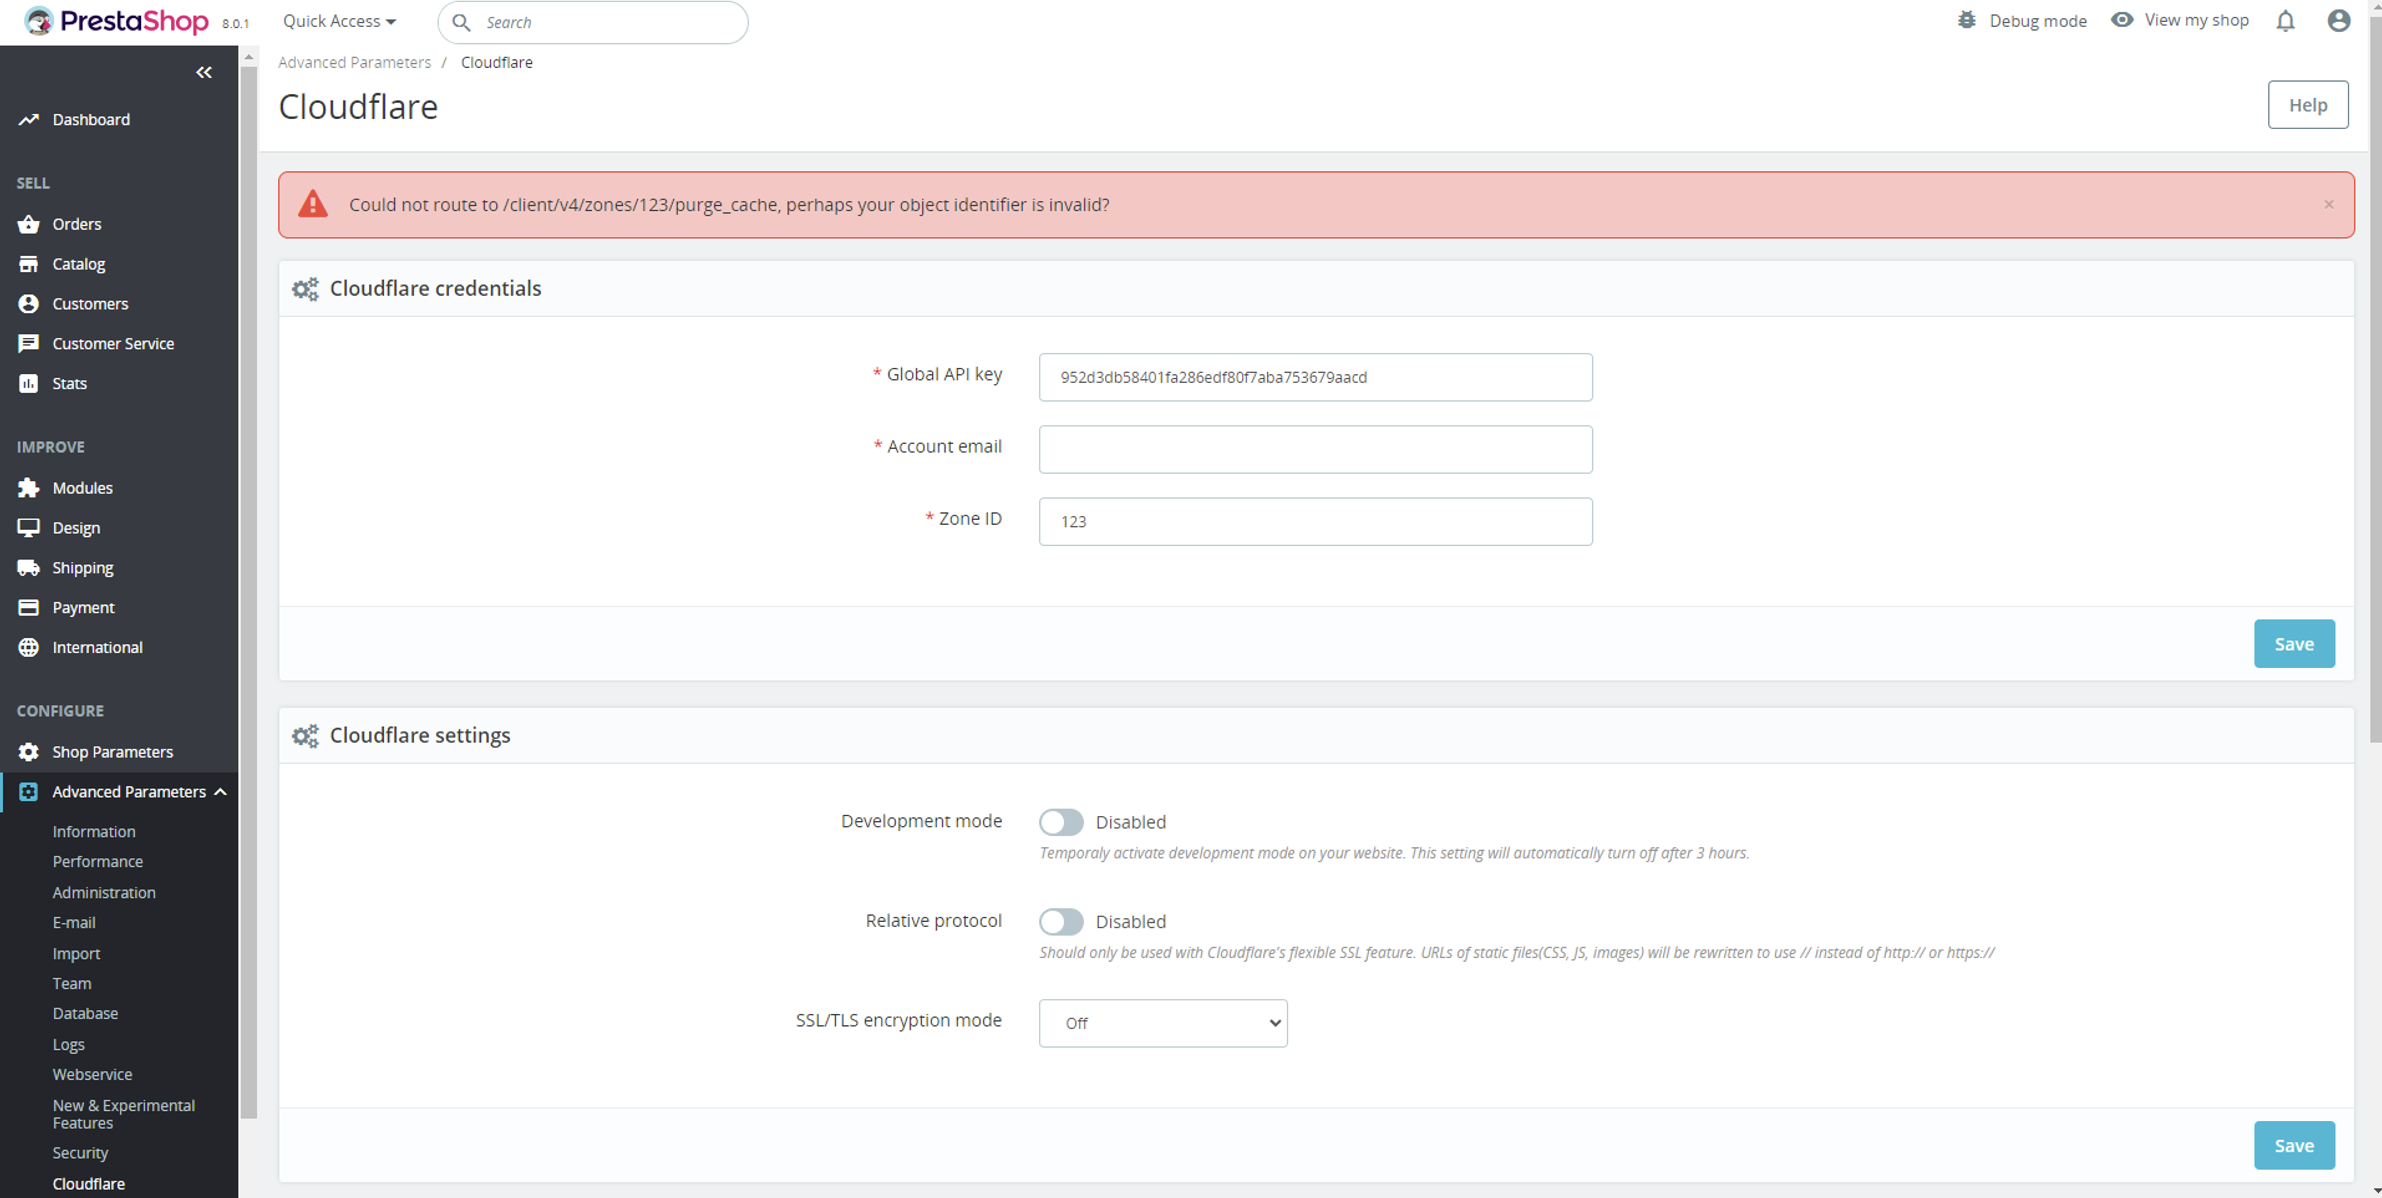Open SSL/TLS encryption mode dropdown
Screen dimensions: 2382x1198
[1163, 1023]
